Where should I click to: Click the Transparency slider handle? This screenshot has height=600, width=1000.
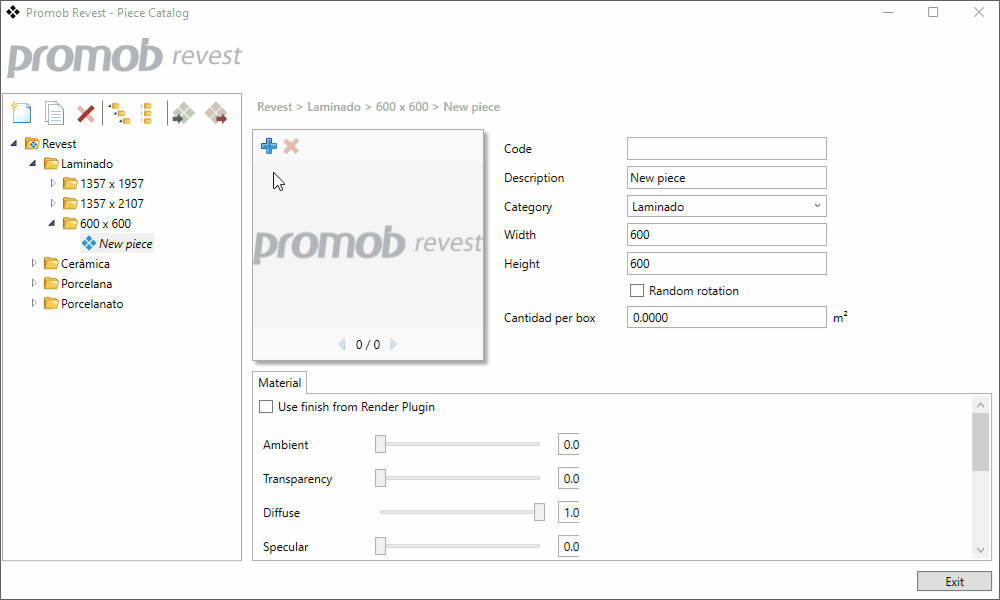pyautogui.click(x=381, y=478)
